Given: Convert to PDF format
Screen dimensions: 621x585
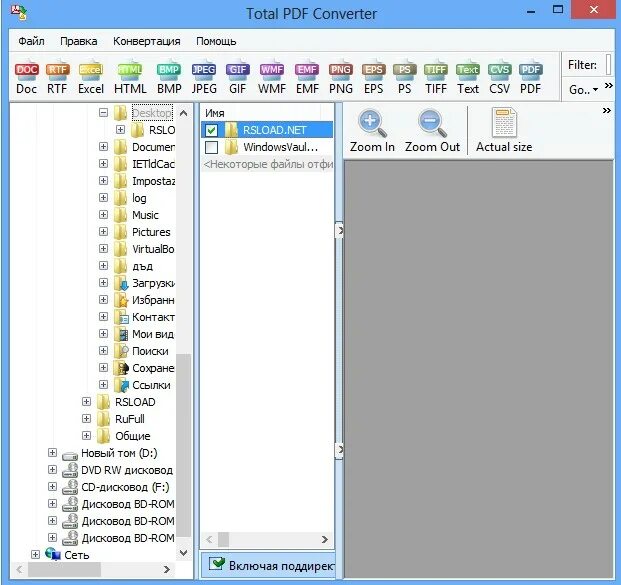Looking at the screenshot, I should 530,78.
